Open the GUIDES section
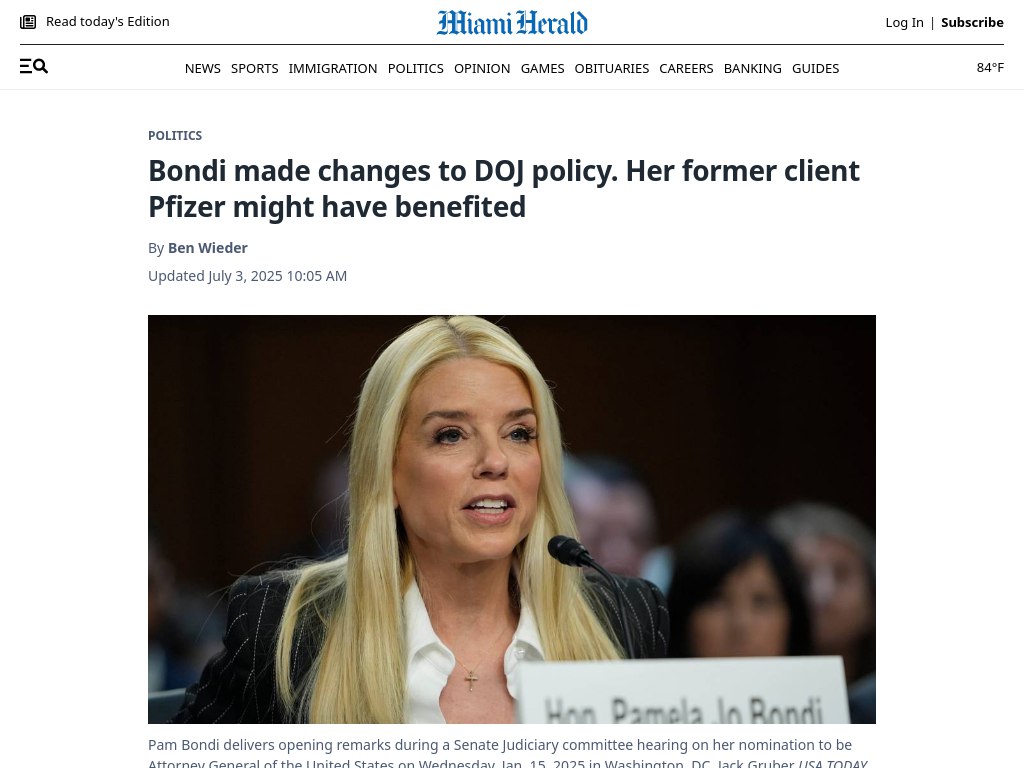Screen dimensions: 1024x768 click(816, 69)
